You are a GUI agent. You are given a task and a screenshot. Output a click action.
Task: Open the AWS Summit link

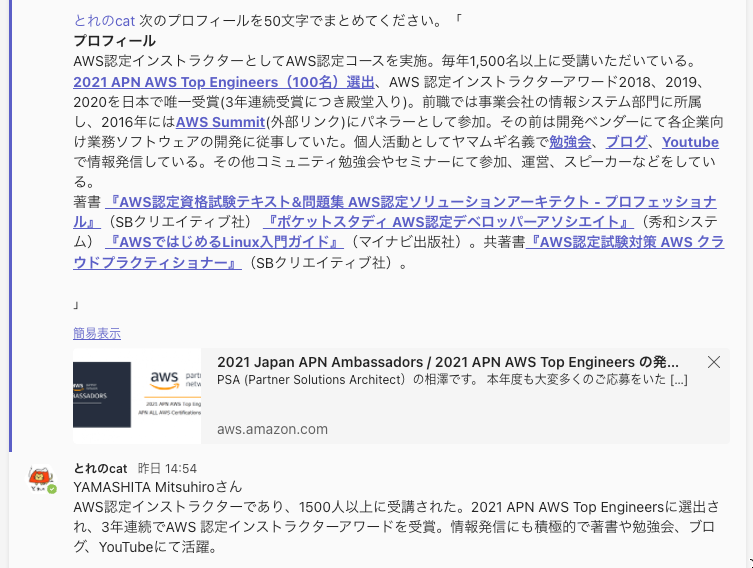coord(220,122)
